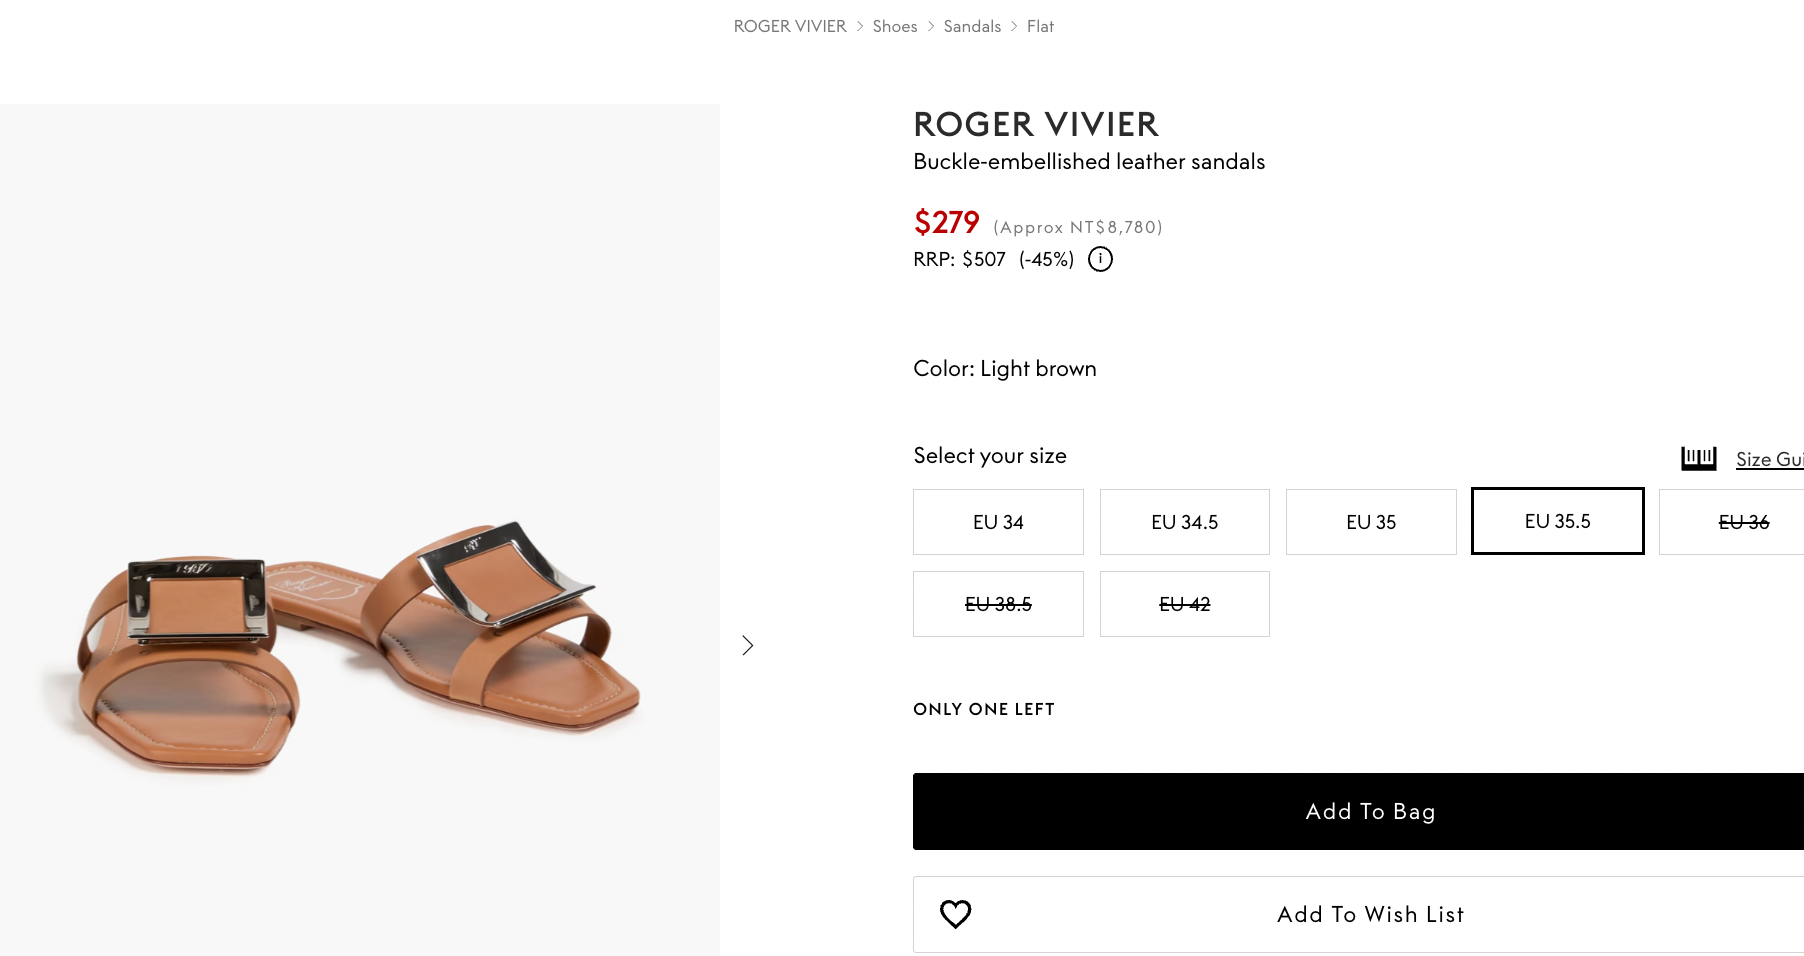Select size EU 34
Image resolution: width=1804 pixels, height=956 pixels.
click(998, 522)
